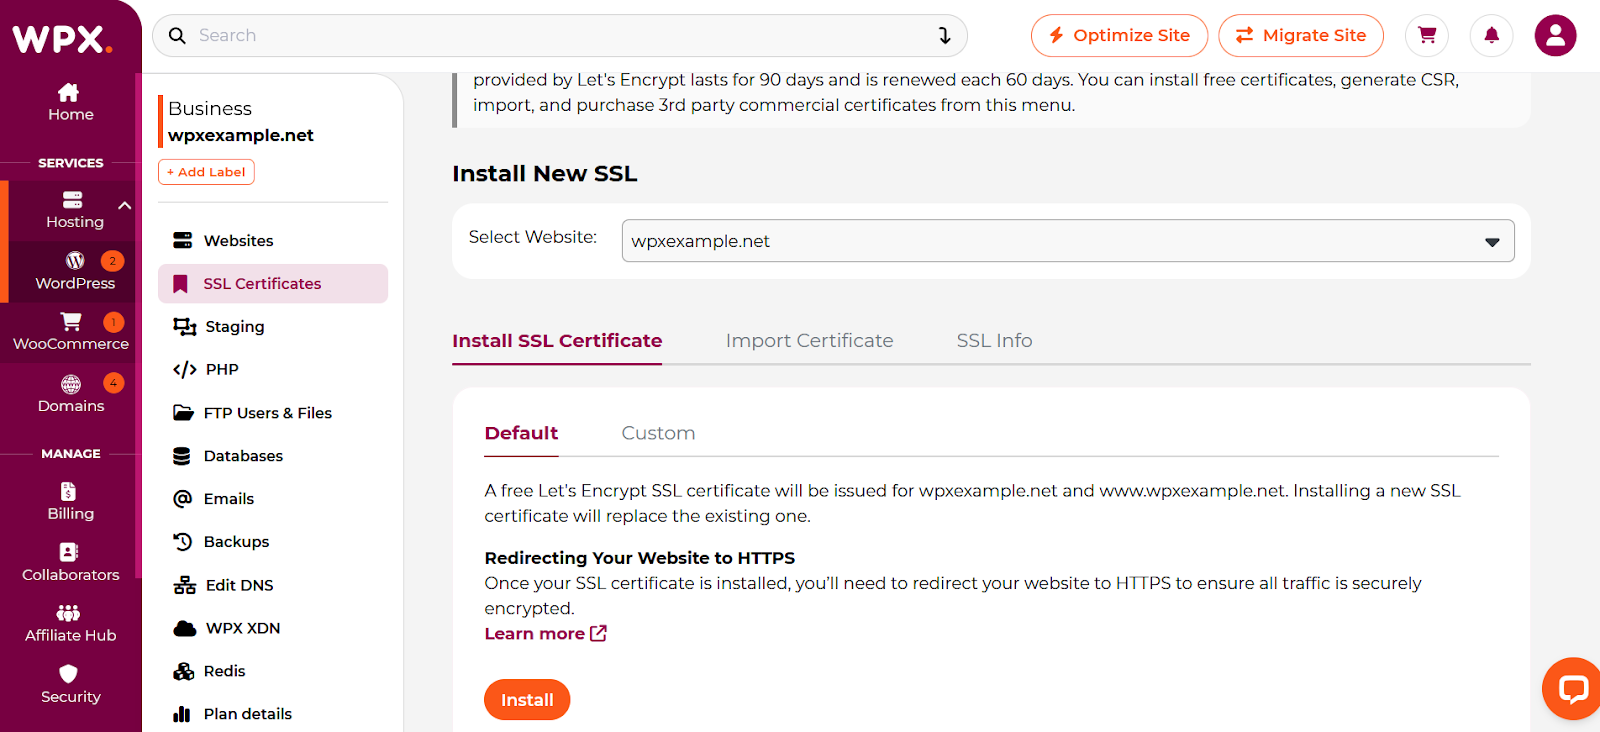Click the WPX logo
The image size is (1600, 732).
coord(62,38)
